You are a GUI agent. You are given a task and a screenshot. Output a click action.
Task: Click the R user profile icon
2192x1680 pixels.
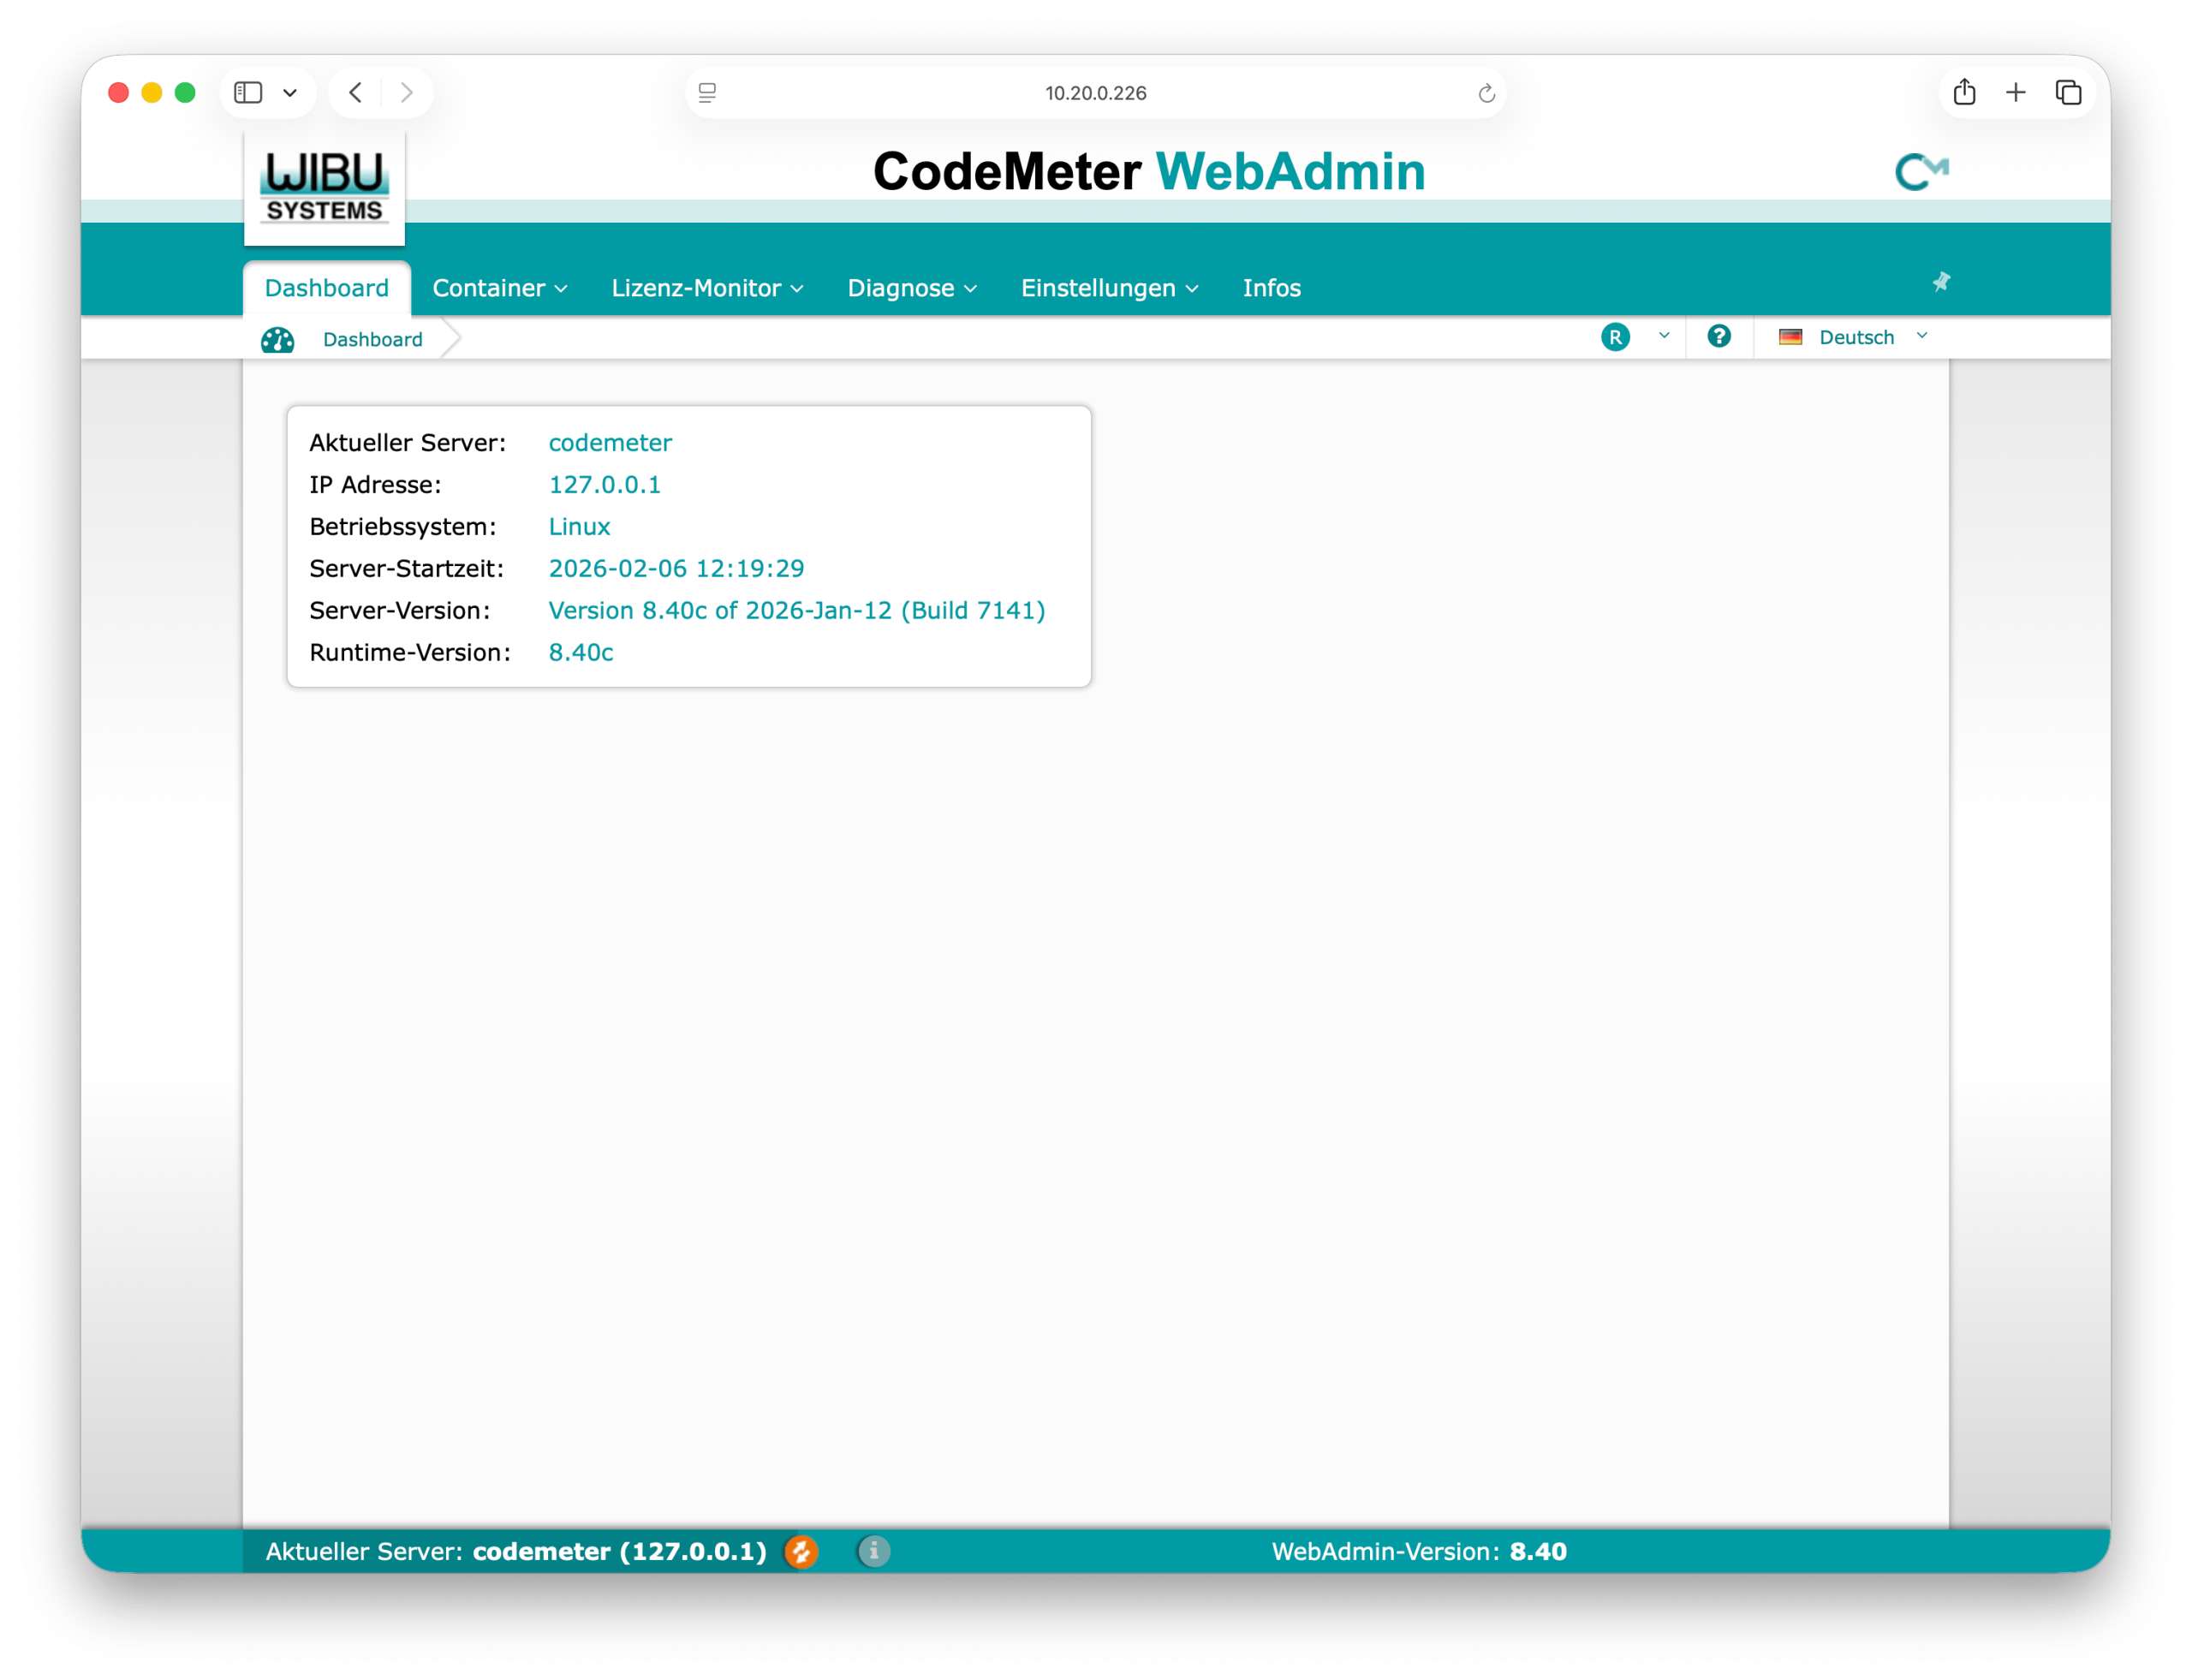tap(1615, 337)
